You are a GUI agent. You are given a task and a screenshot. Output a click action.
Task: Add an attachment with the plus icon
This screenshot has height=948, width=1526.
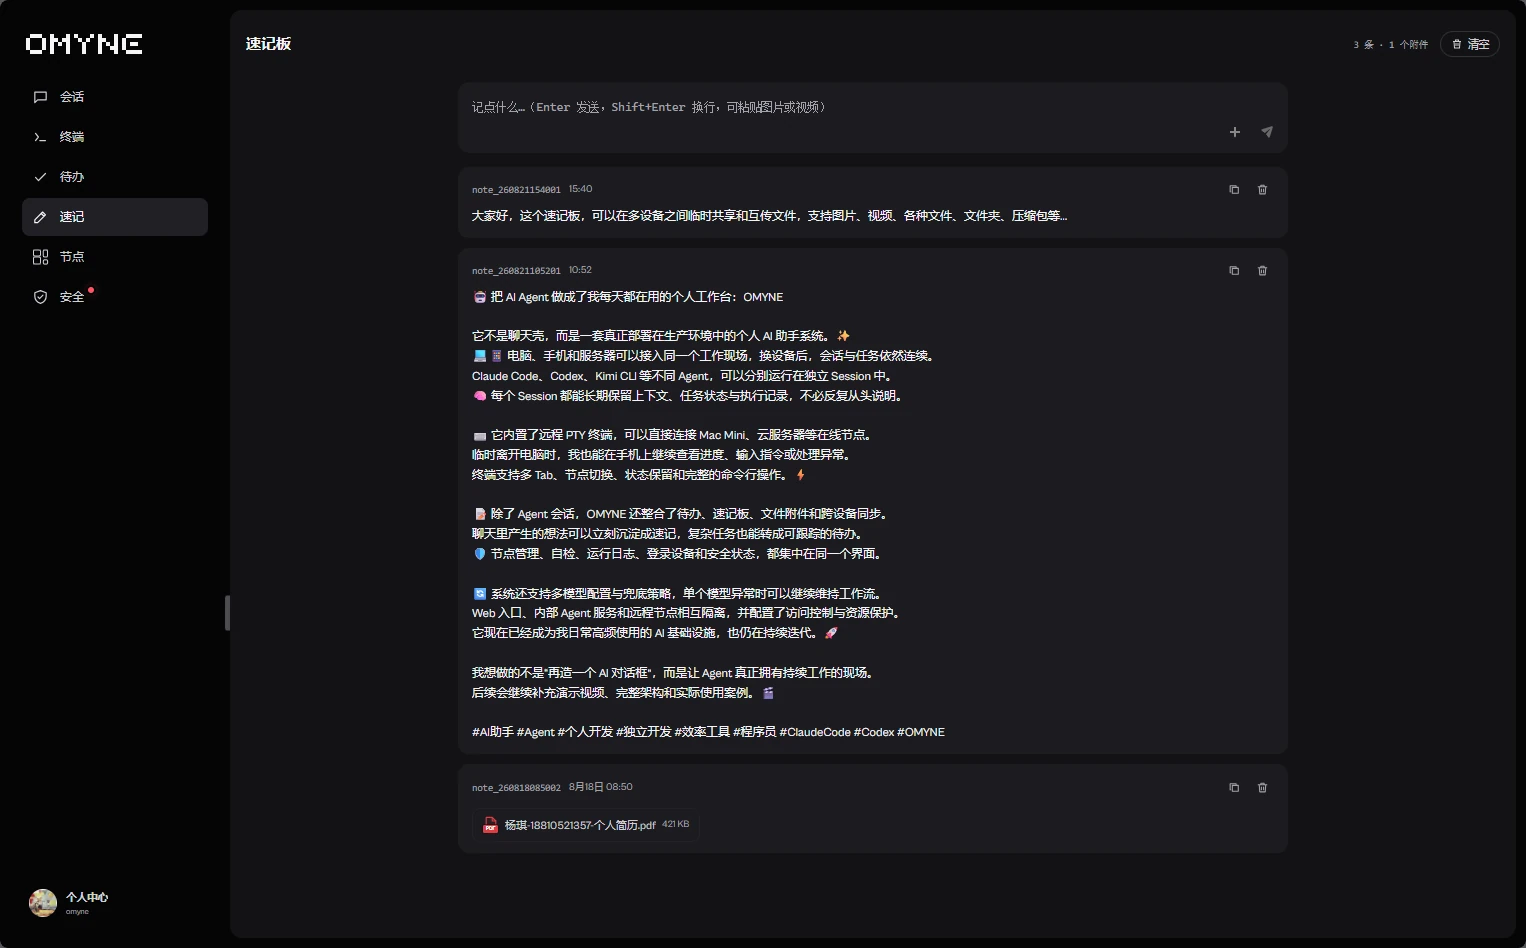click(x=1235, y=132)
